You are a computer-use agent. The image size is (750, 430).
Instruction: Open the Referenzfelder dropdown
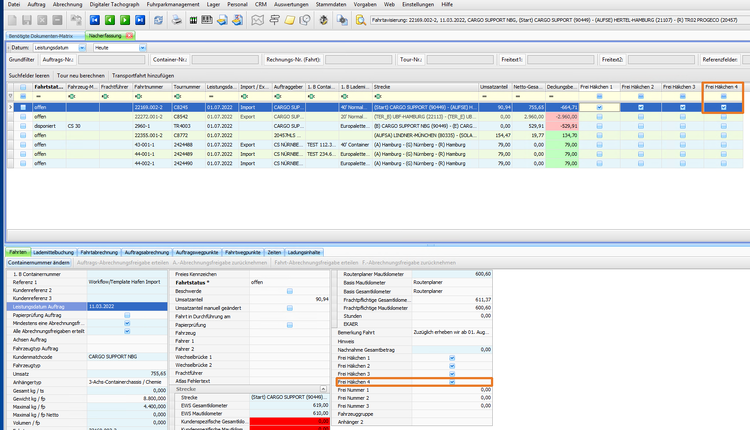click(x=745, y=60)
